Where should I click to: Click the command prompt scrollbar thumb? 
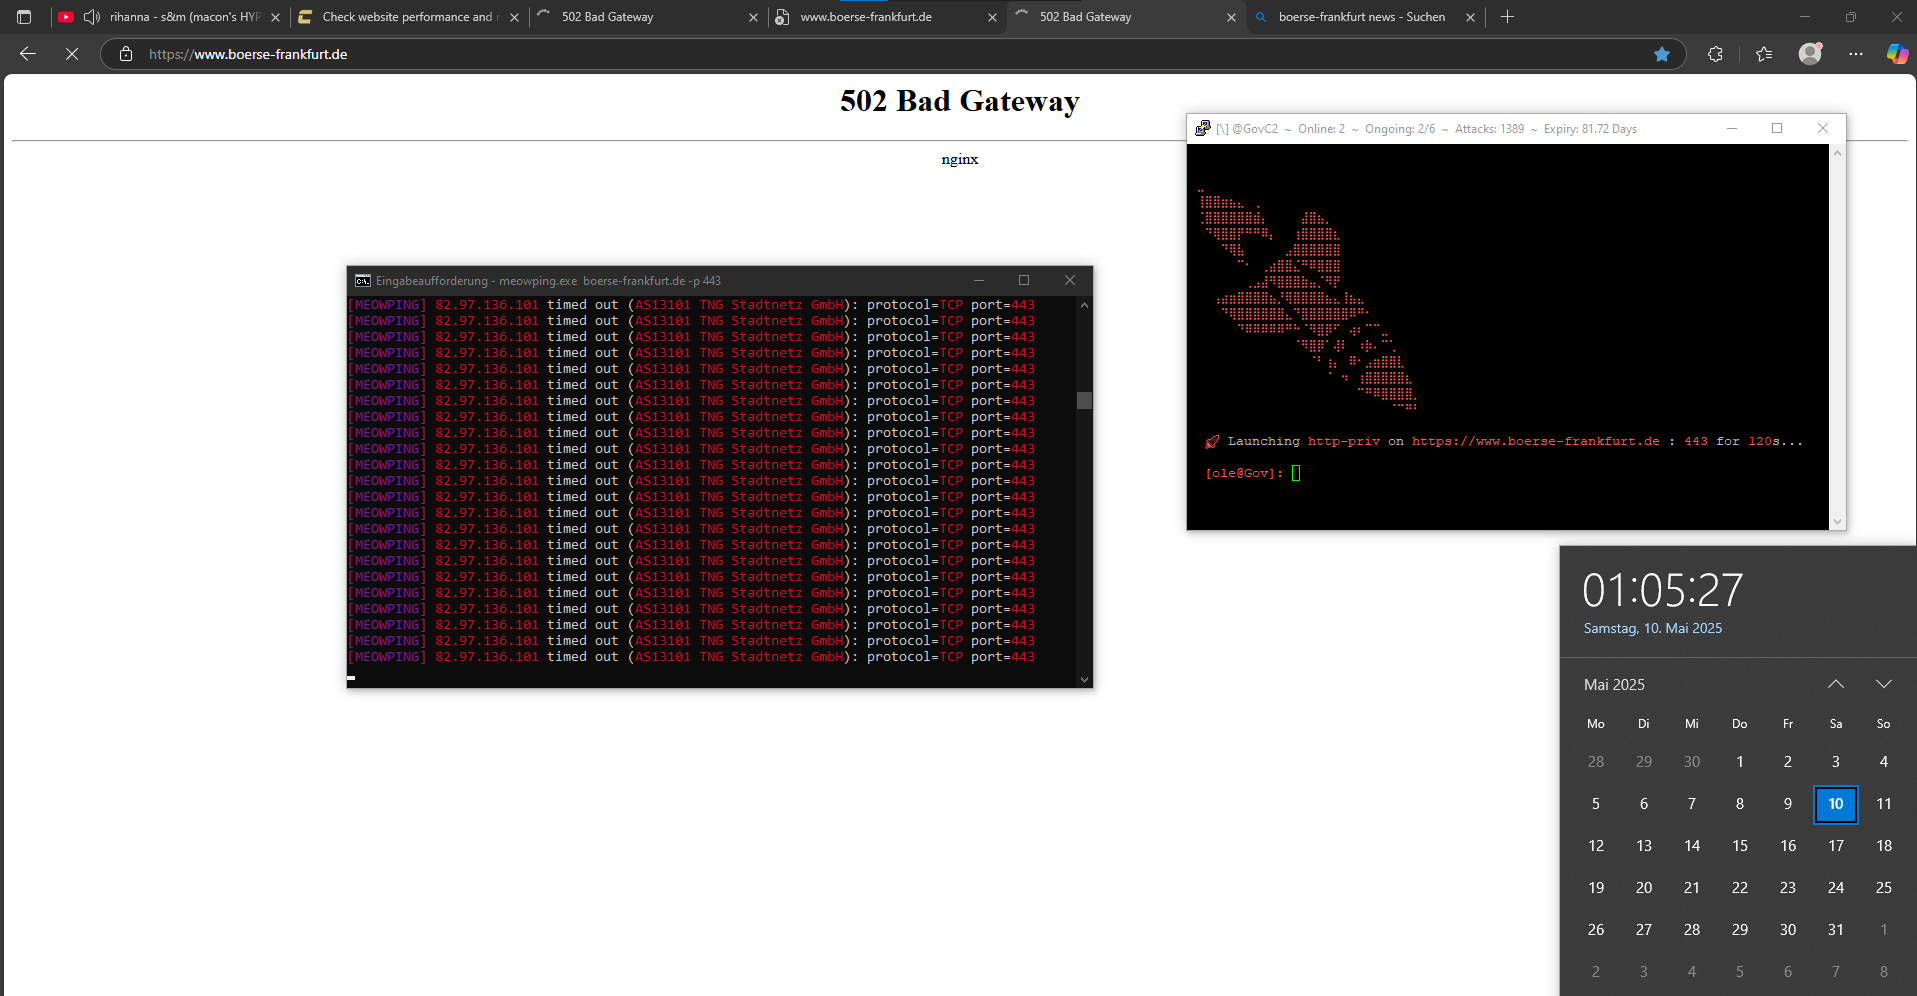1084,400
